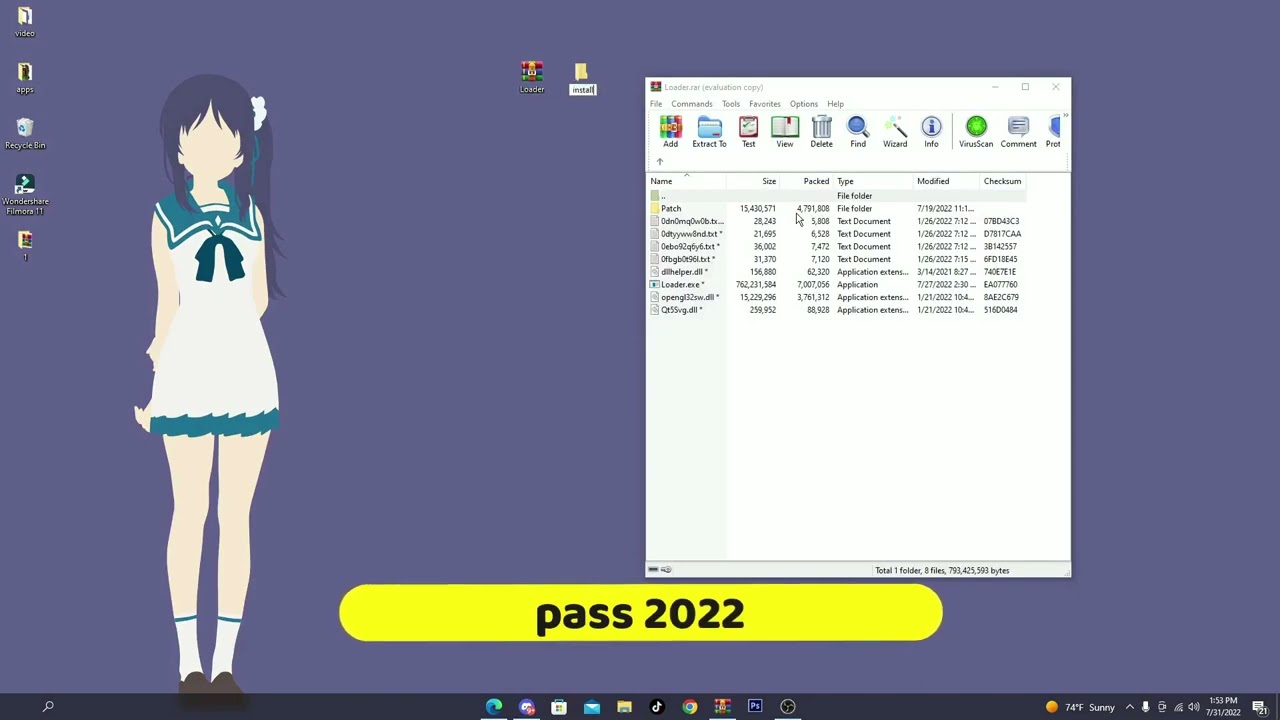Open Photoshop from taskbar

pos(755,707)
